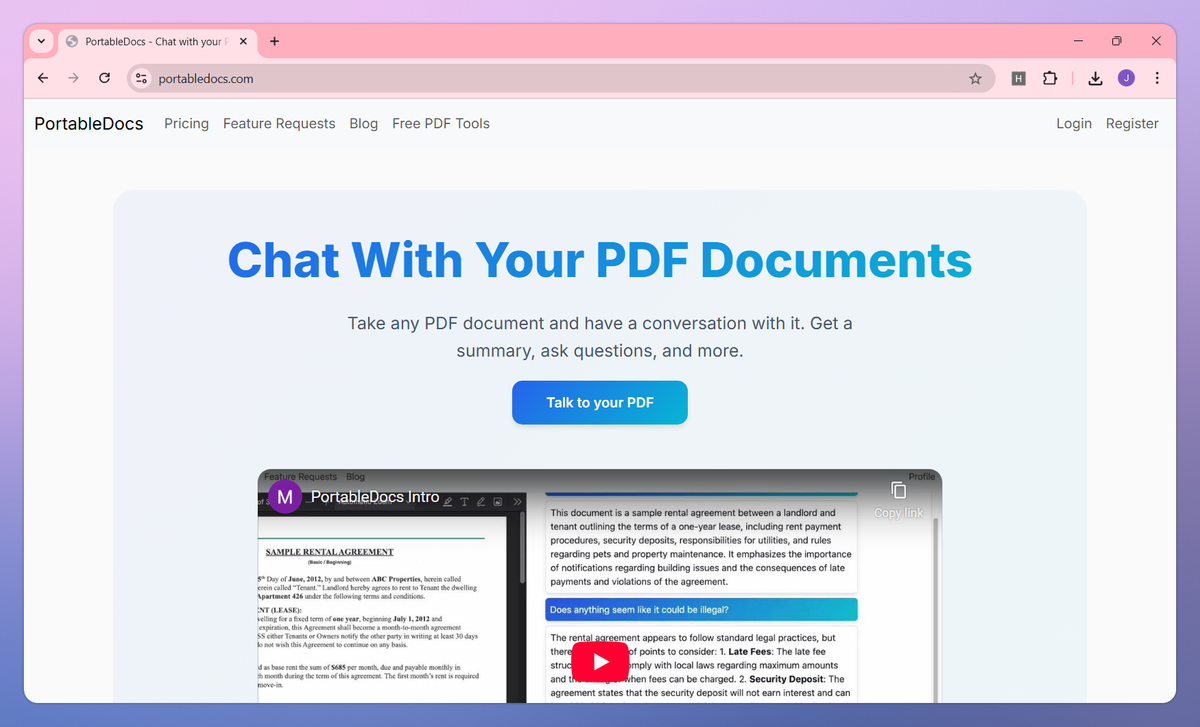Play the video with the red YouTube button

pos(600,662)
